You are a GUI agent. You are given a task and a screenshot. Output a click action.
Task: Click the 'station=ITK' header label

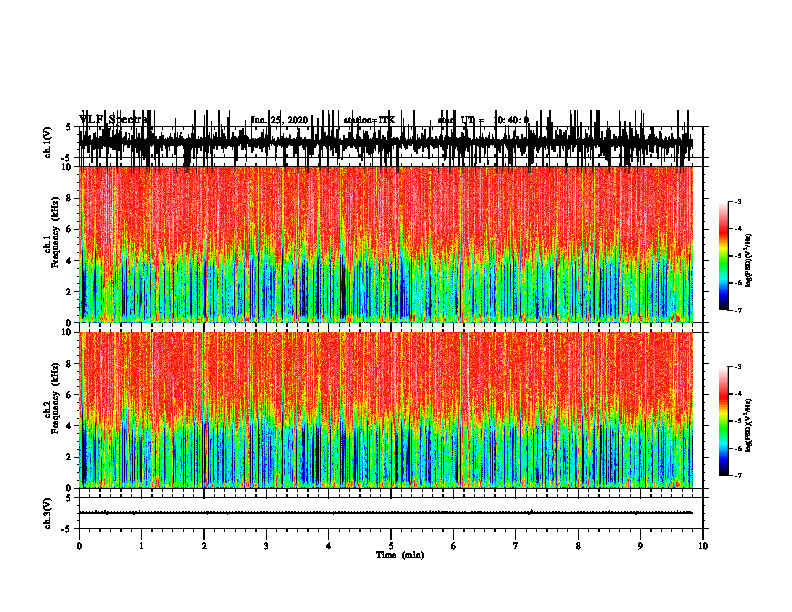369,120
